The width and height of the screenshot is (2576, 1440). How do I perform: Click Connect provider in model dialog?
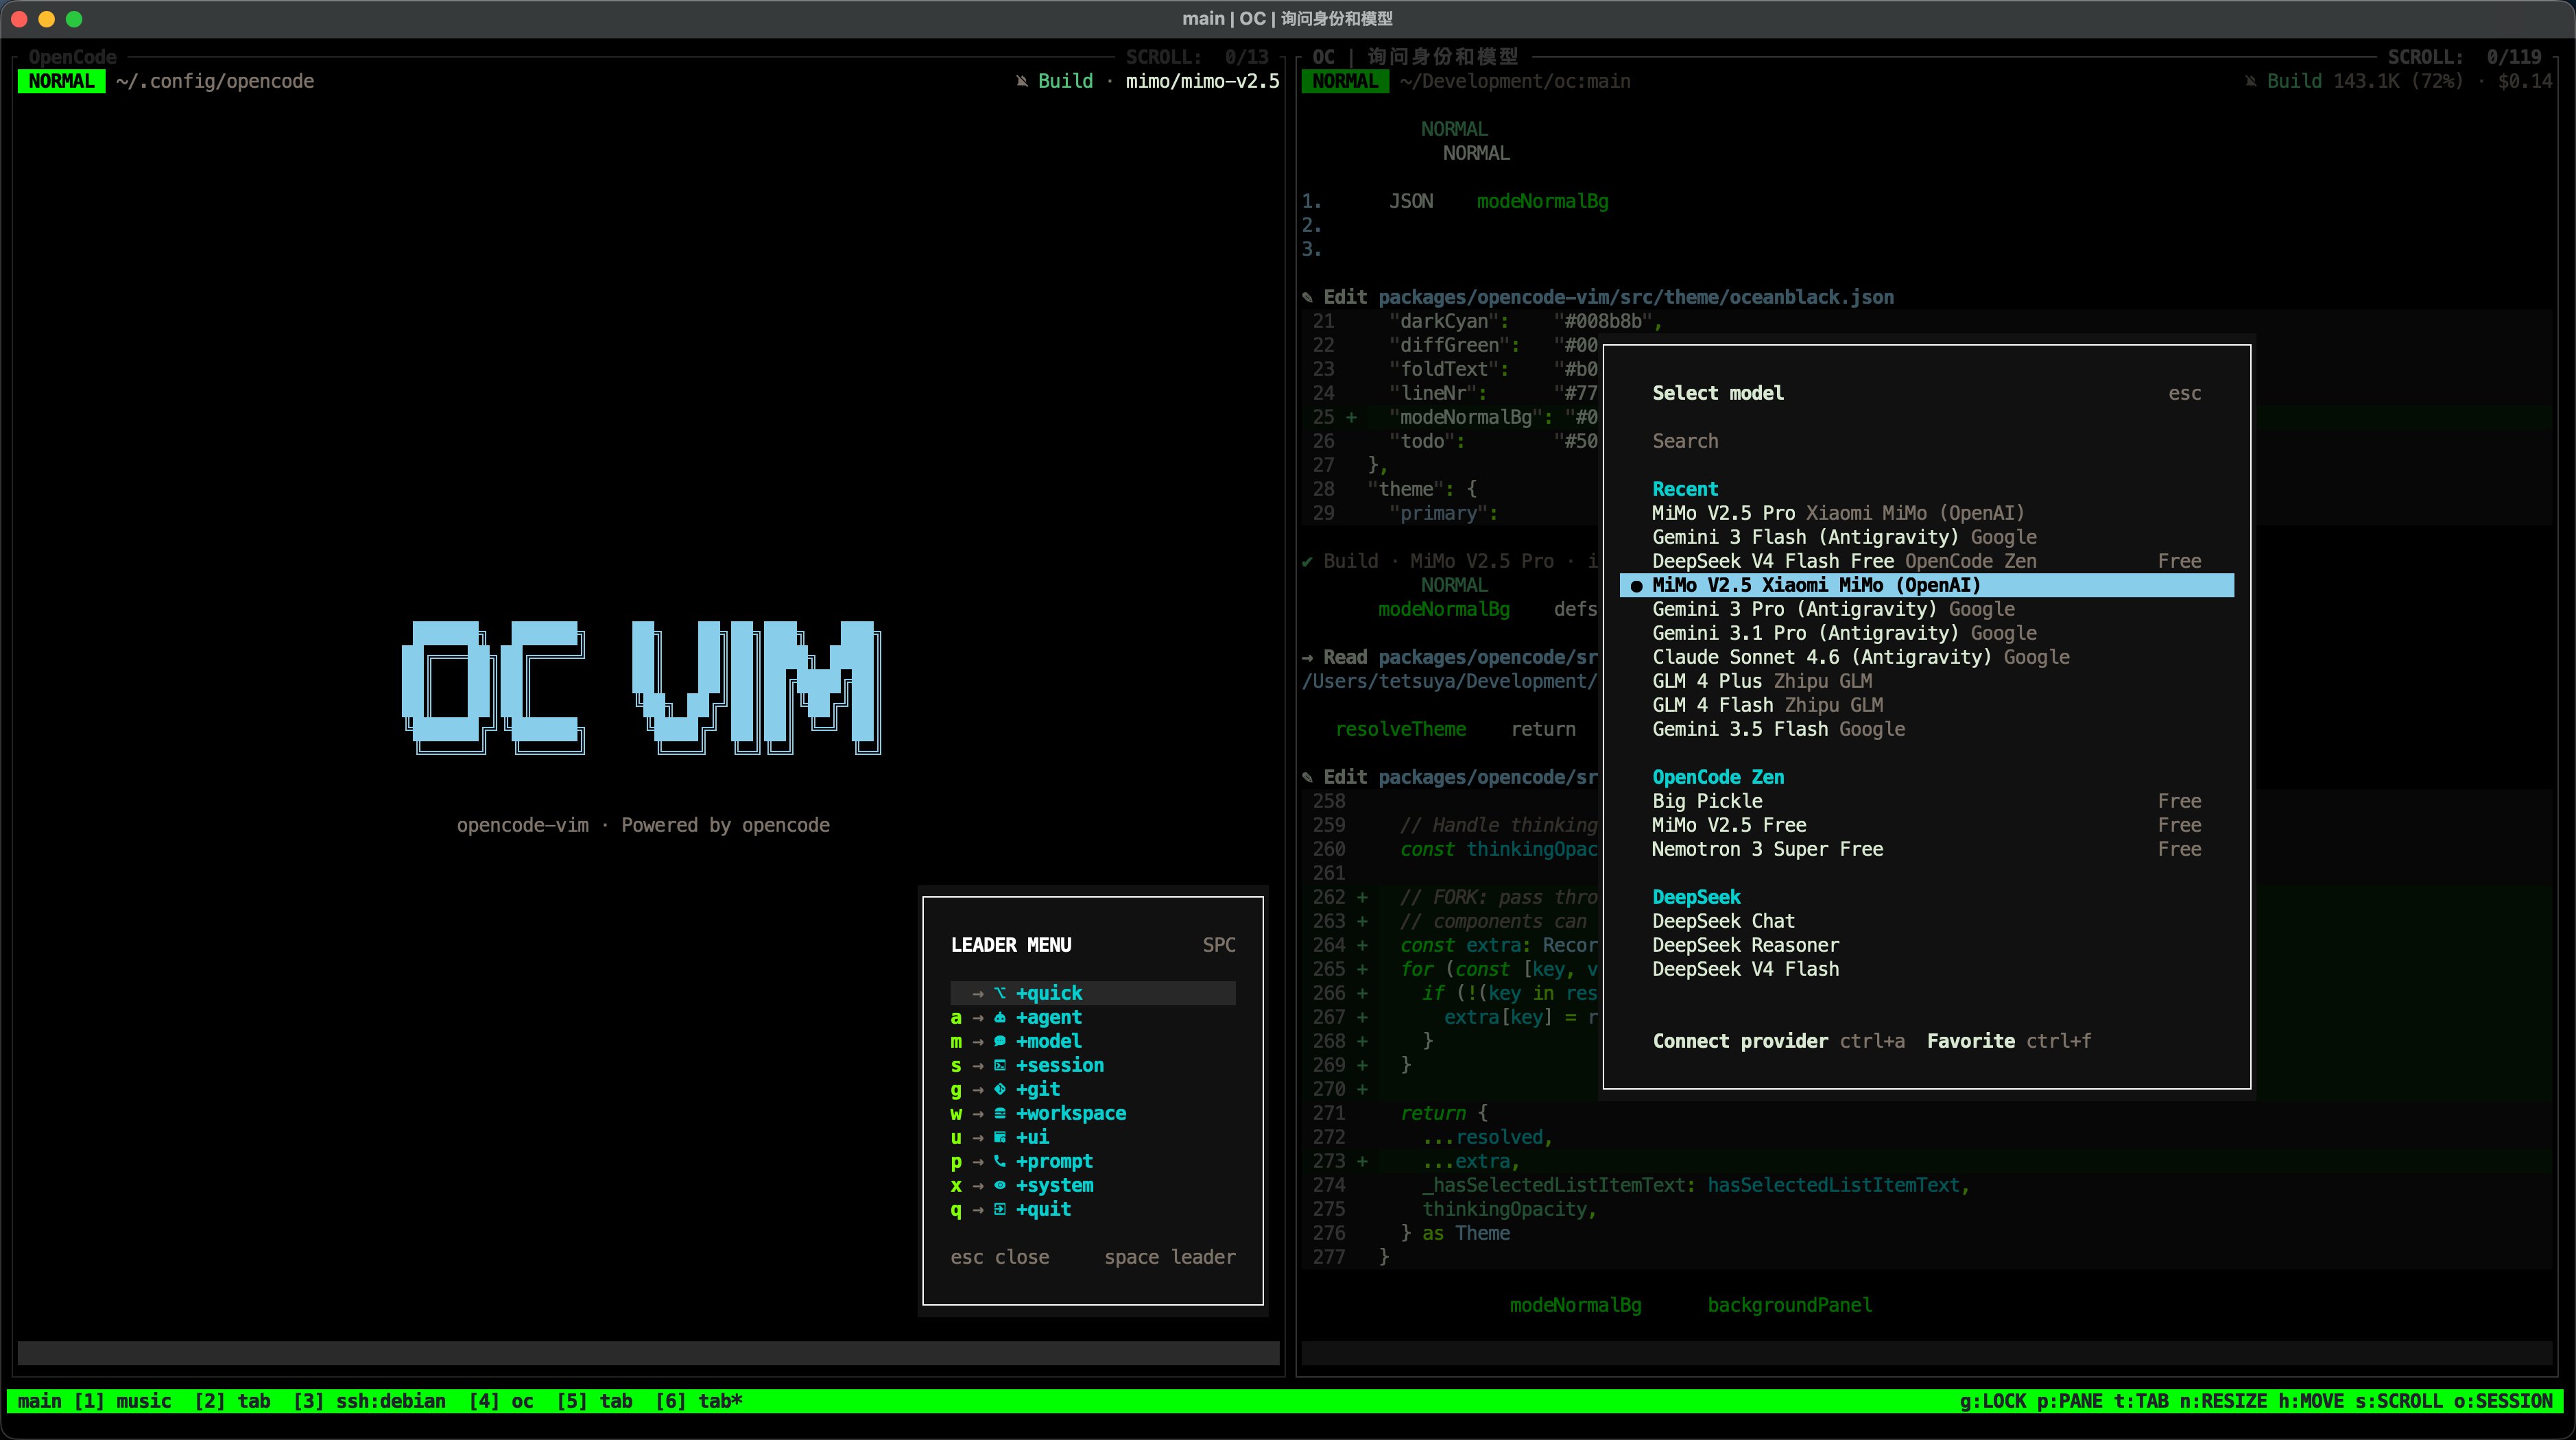1740,1041
